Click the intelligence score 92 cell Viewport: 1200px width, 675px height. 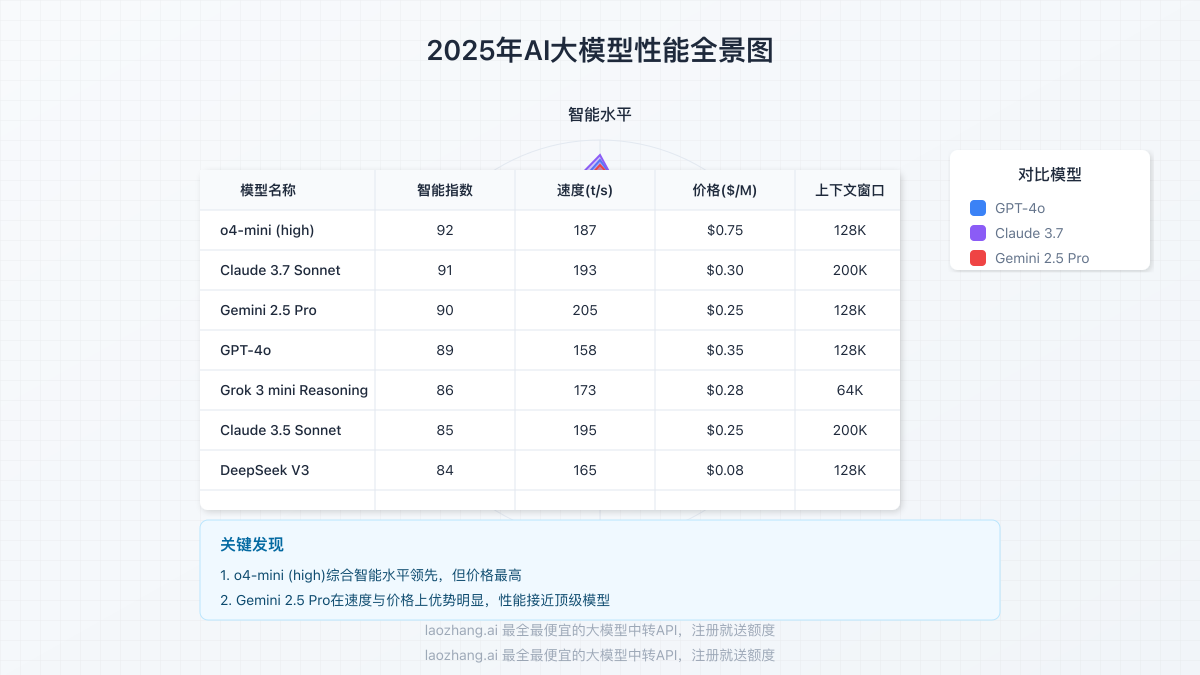coord(445,230)
